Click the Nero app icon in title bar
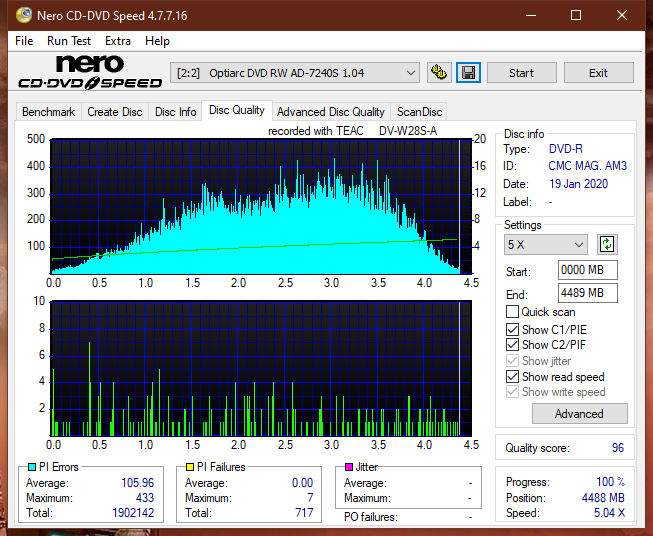Screen dimensions: 653x536 [x=24, y=15]
